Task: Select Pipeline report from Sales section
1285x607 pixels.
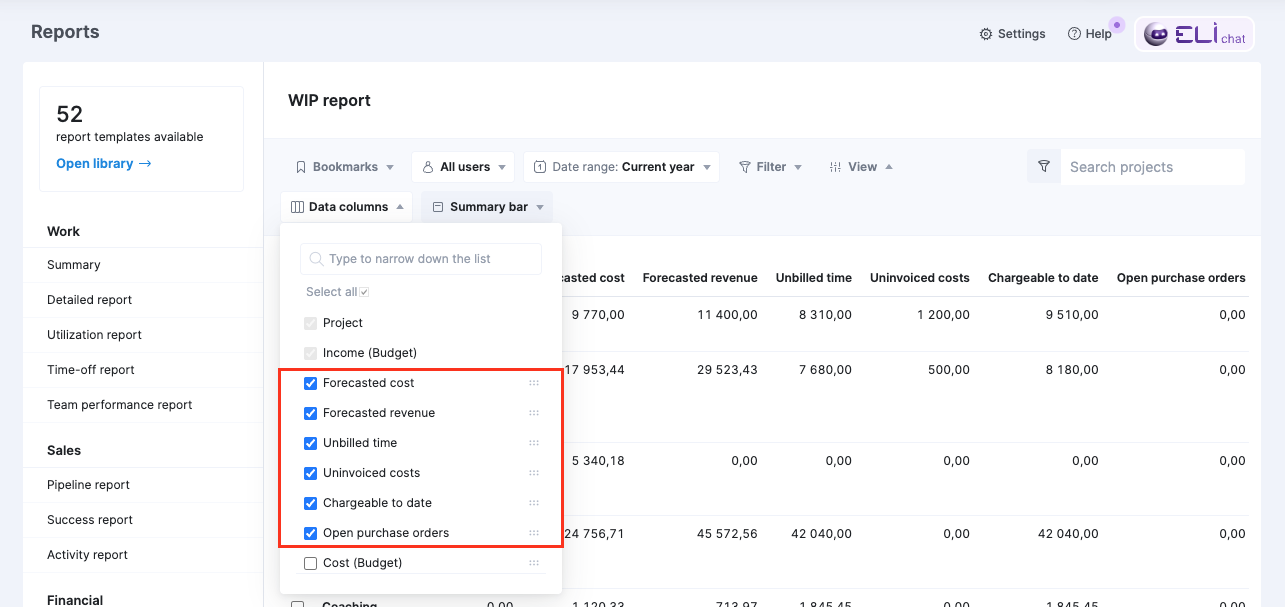Action: (88, 485)
